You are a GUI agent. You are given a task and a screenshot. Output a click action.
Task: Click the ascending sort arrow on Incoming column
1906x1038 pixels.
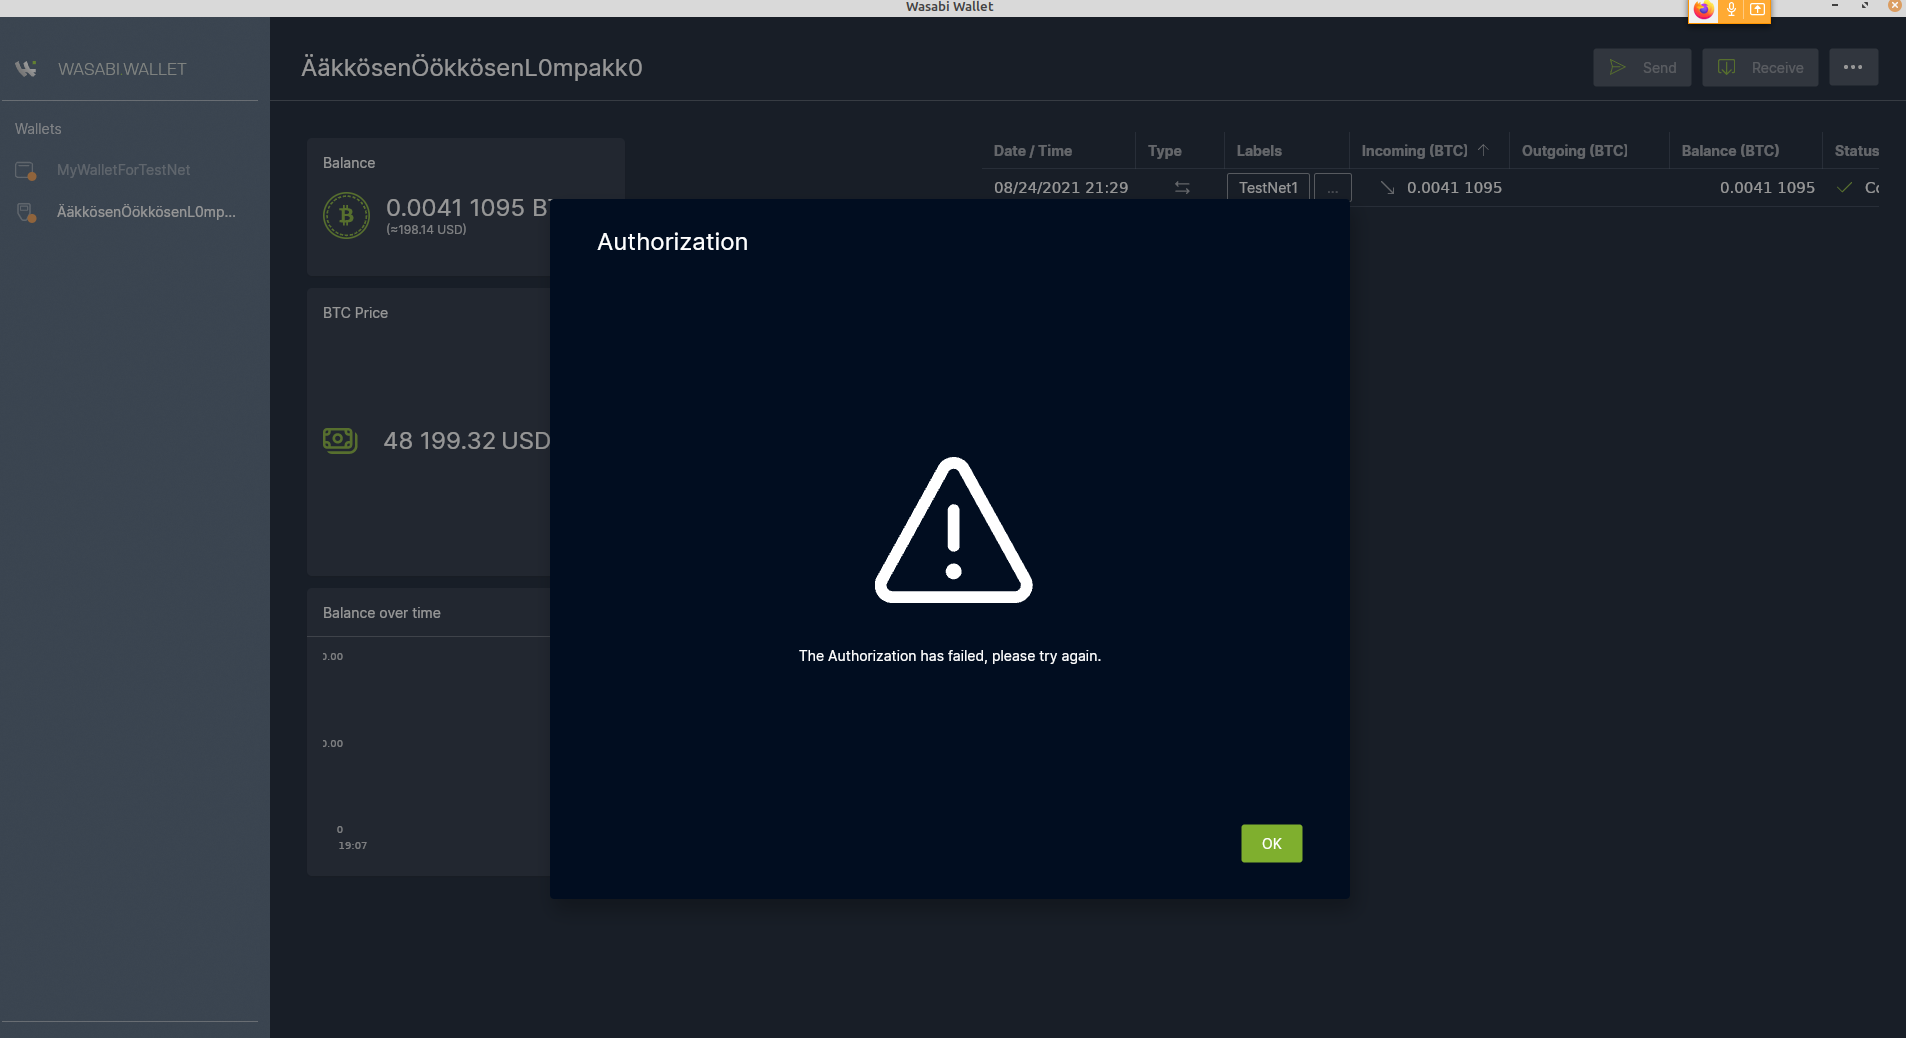coord(1483,150)
